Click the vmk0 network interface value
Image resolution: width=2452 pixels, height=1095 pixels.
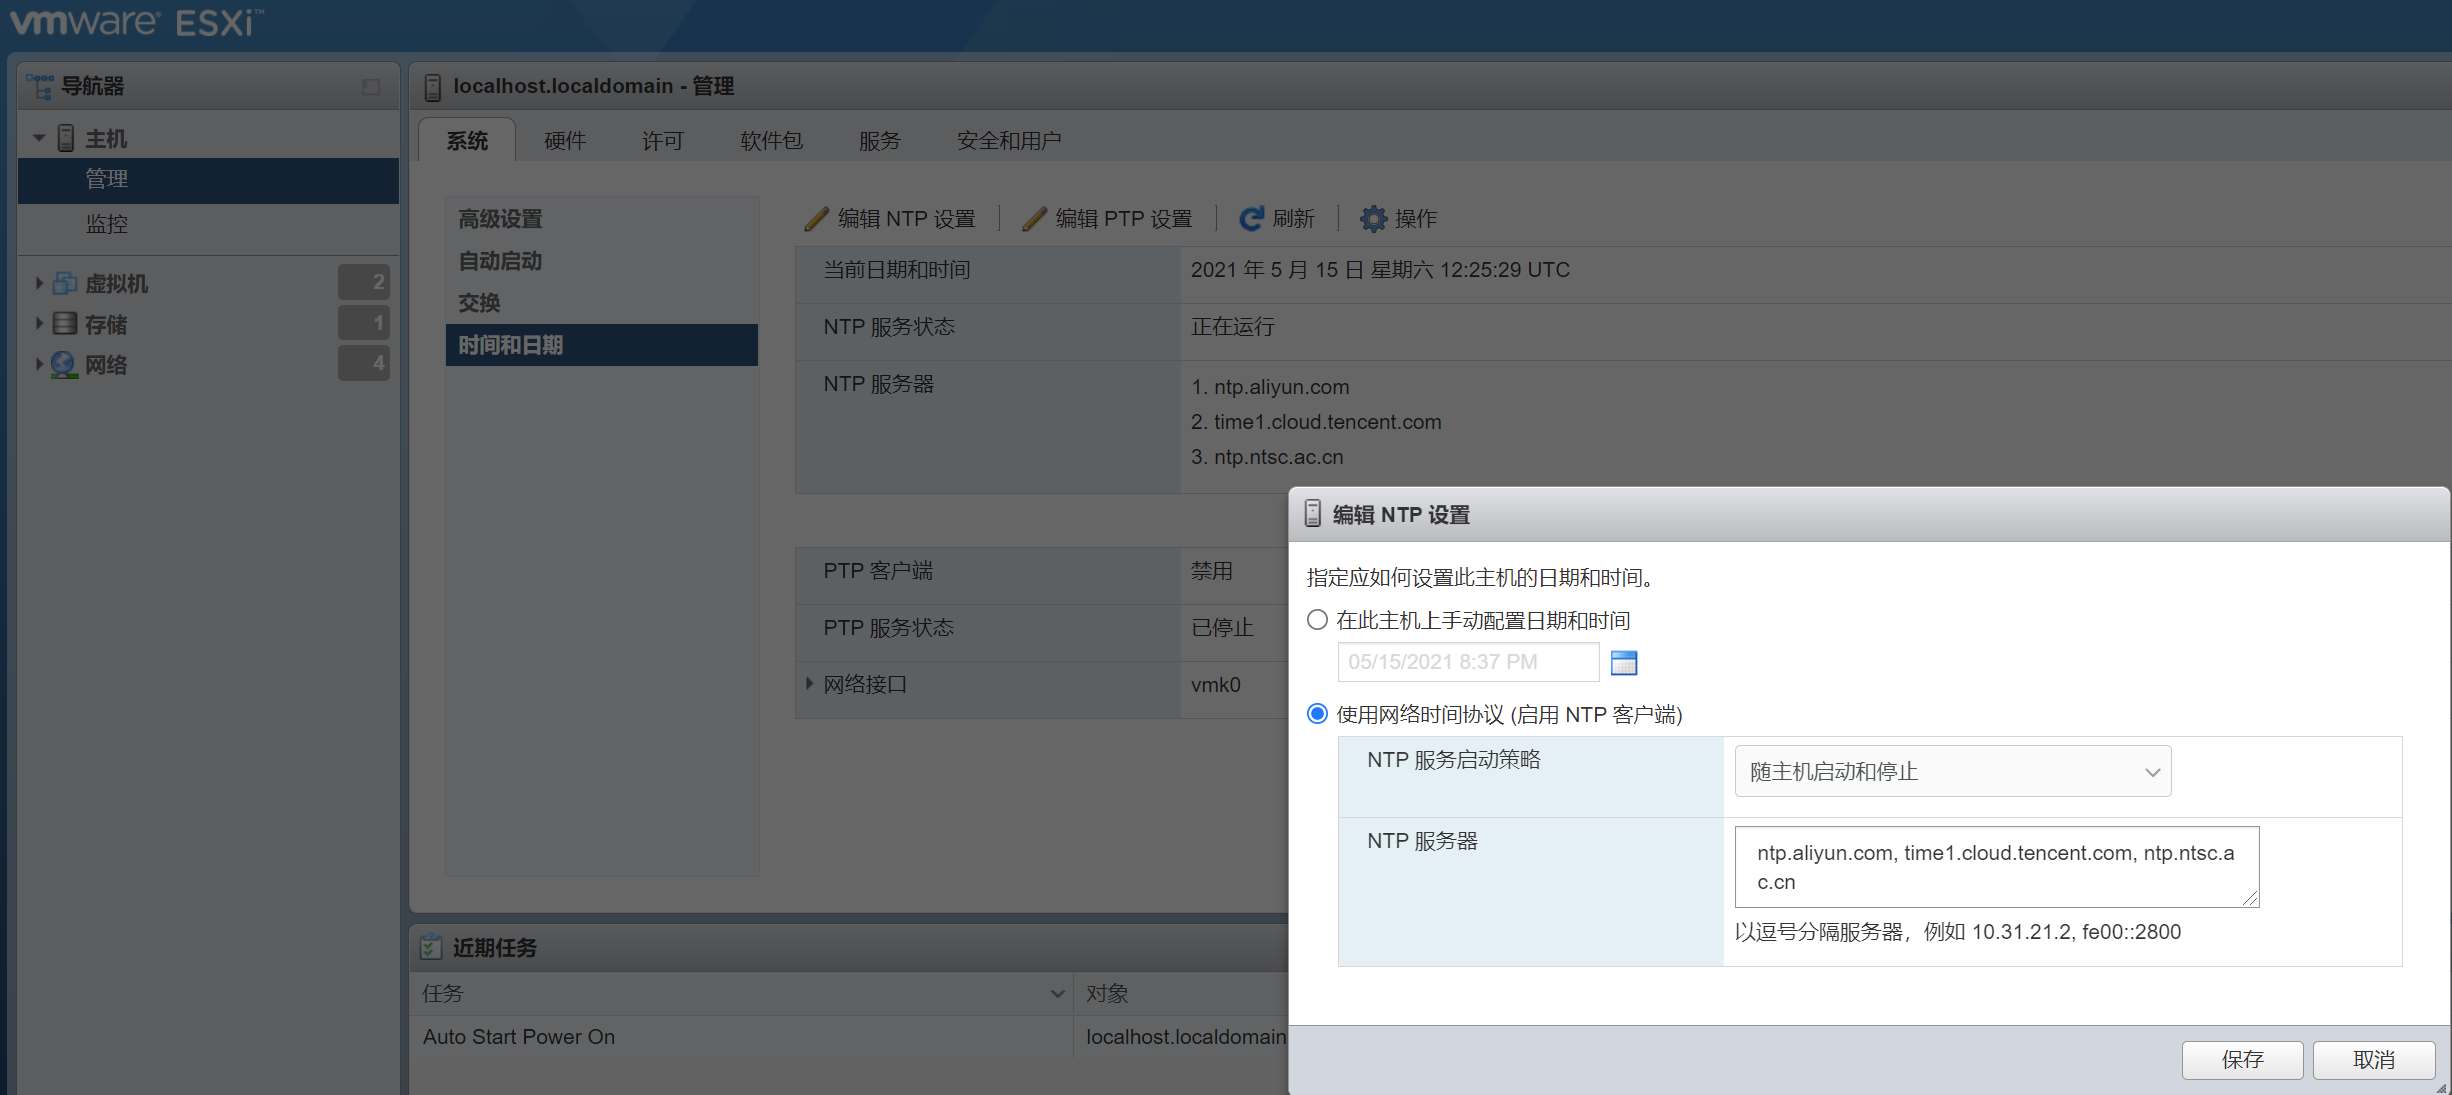(x=1216, y=685)
